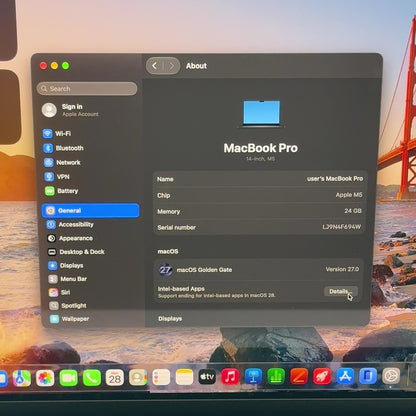Launch Music app from the Dock

(230, 377)
